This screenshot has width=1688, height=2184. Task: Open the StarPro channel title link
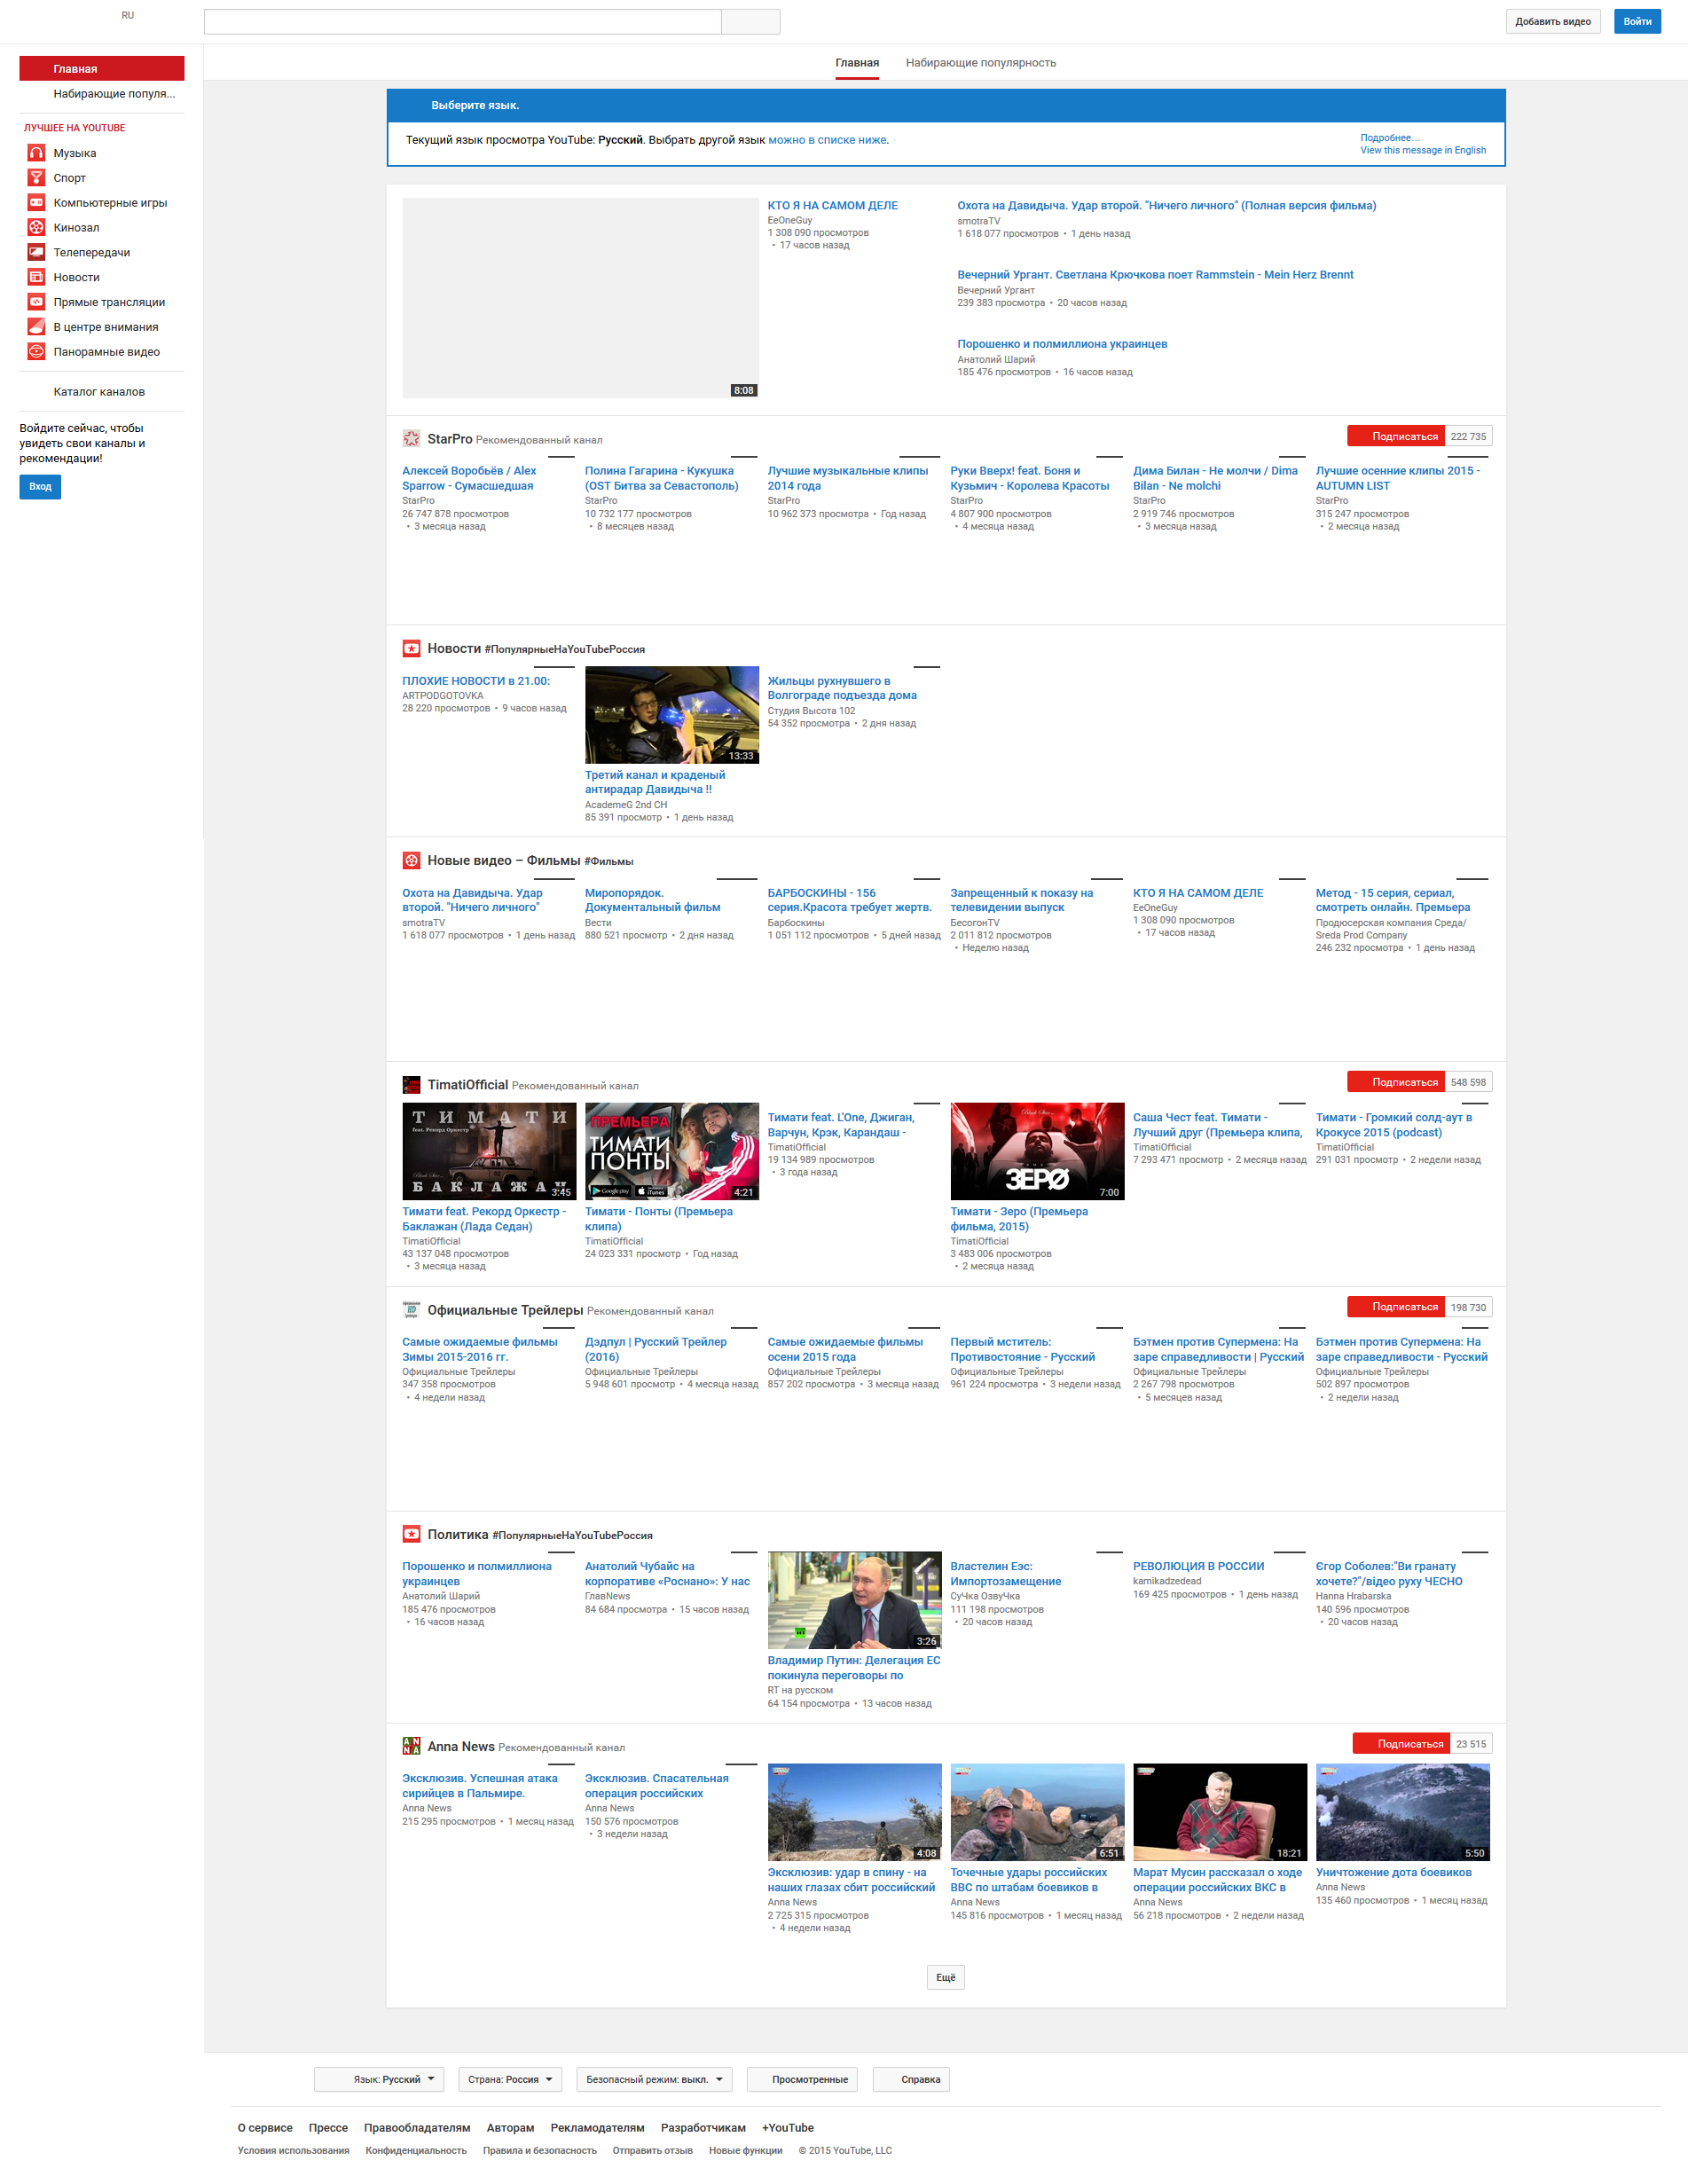(x=450, y=439)
